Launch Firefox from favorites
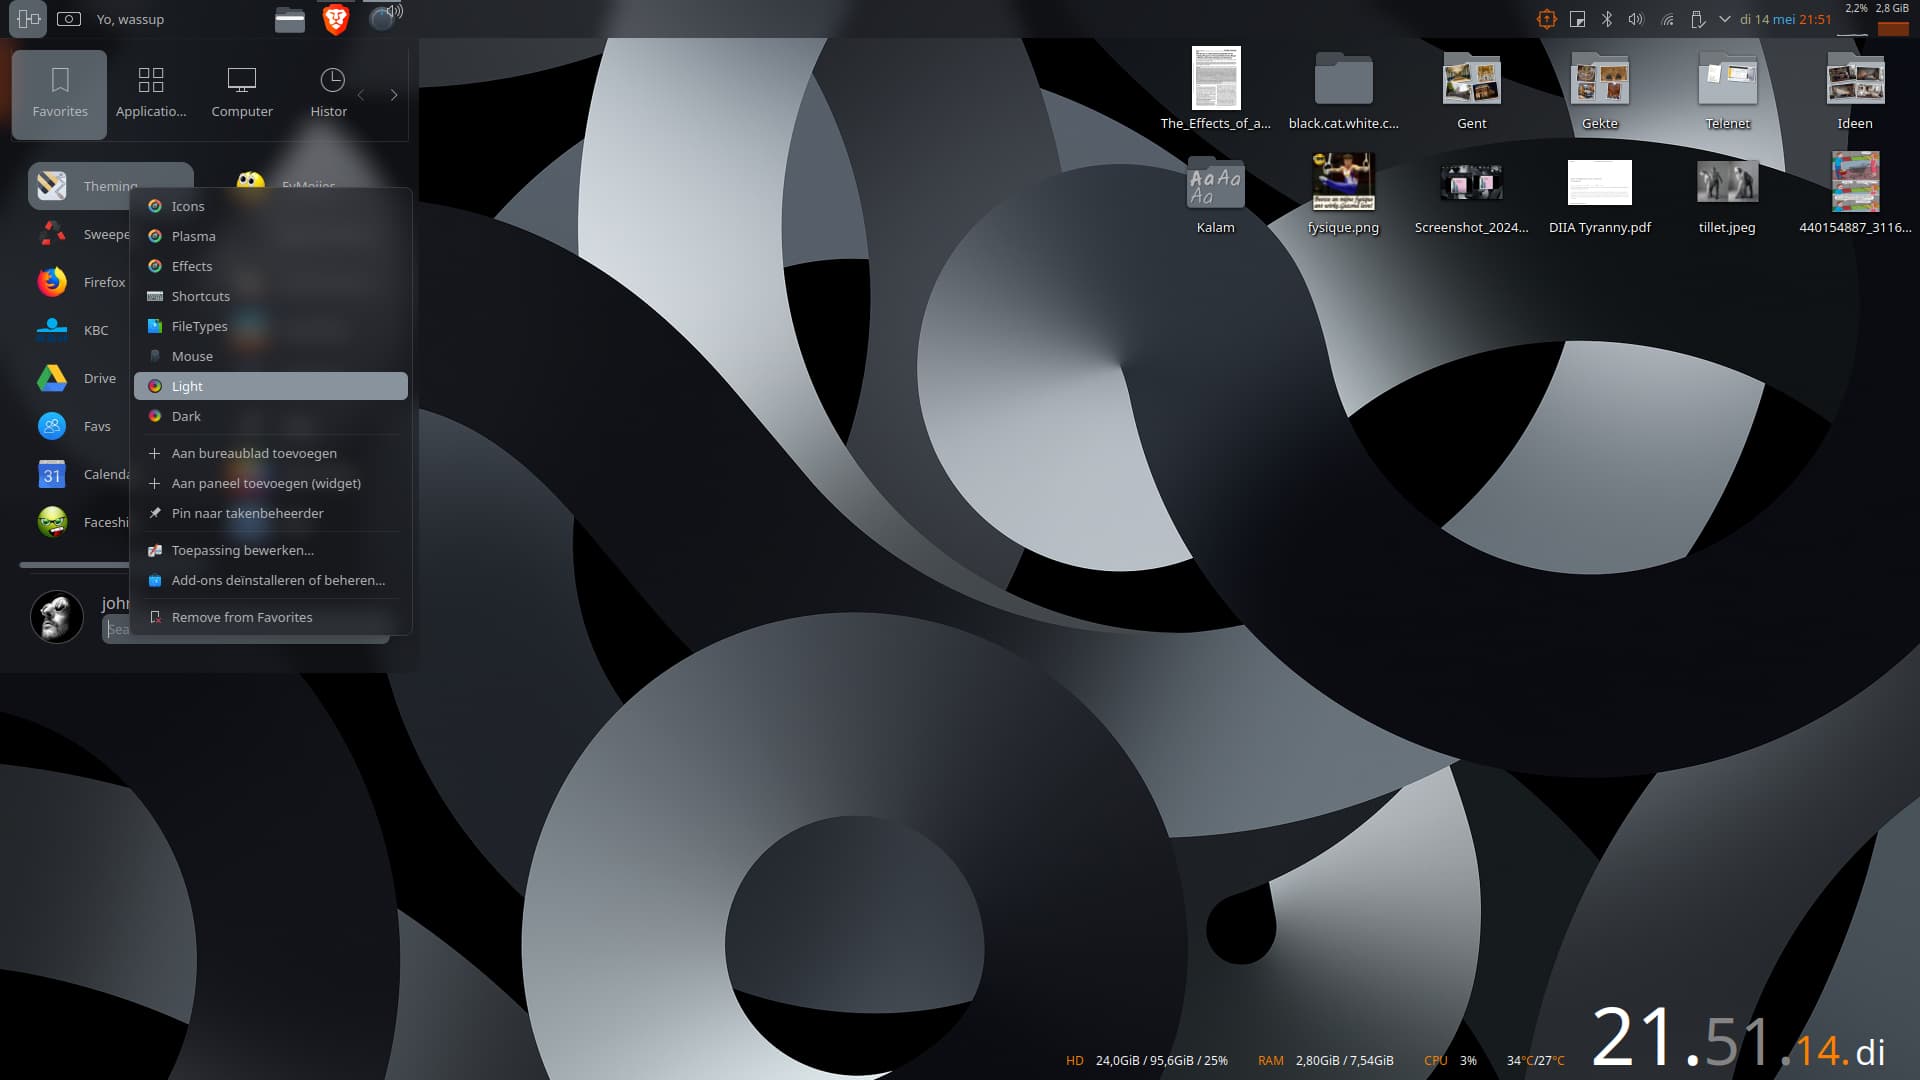1920x1080 pixels. coord(82,282)
